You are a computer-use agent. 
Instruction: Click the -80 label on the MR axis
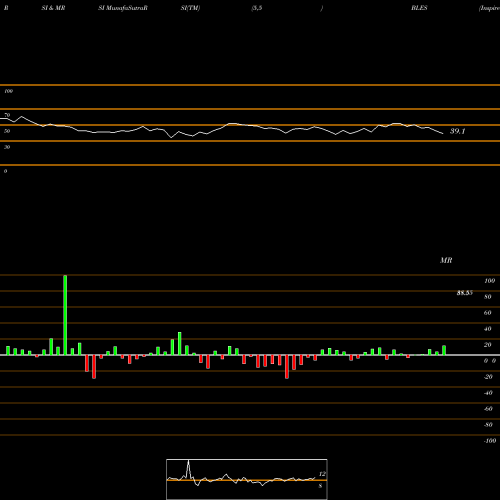pyautogui.click(x=488, y=425)
